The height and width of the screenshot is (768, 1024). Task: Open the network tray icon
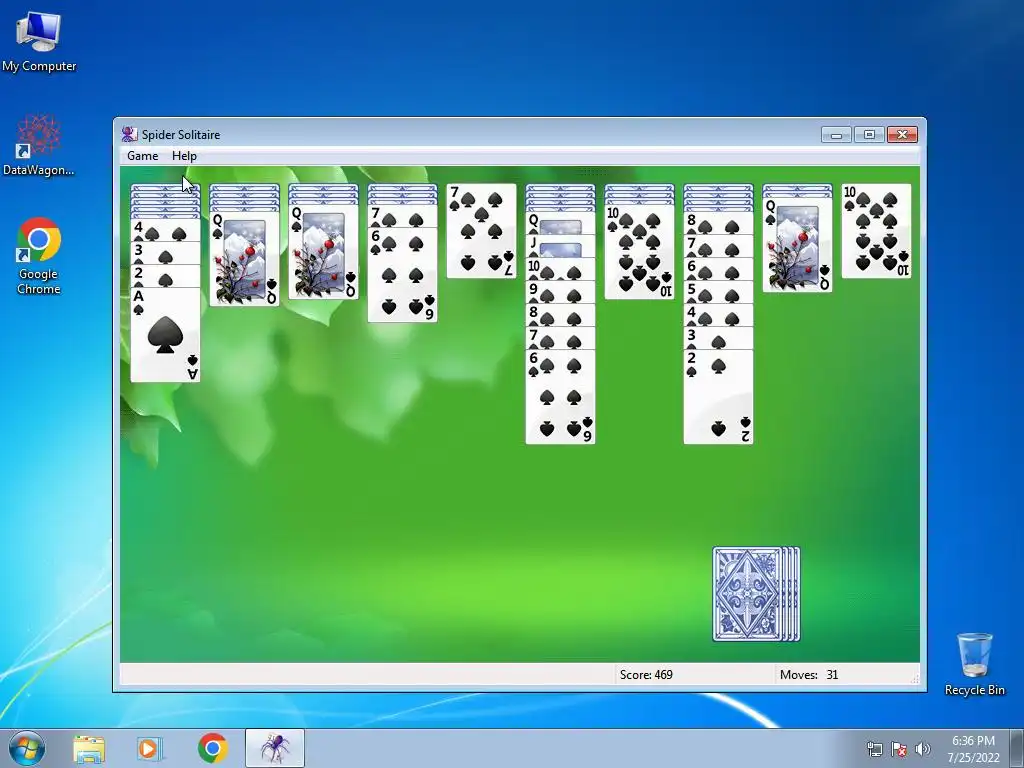874,749
